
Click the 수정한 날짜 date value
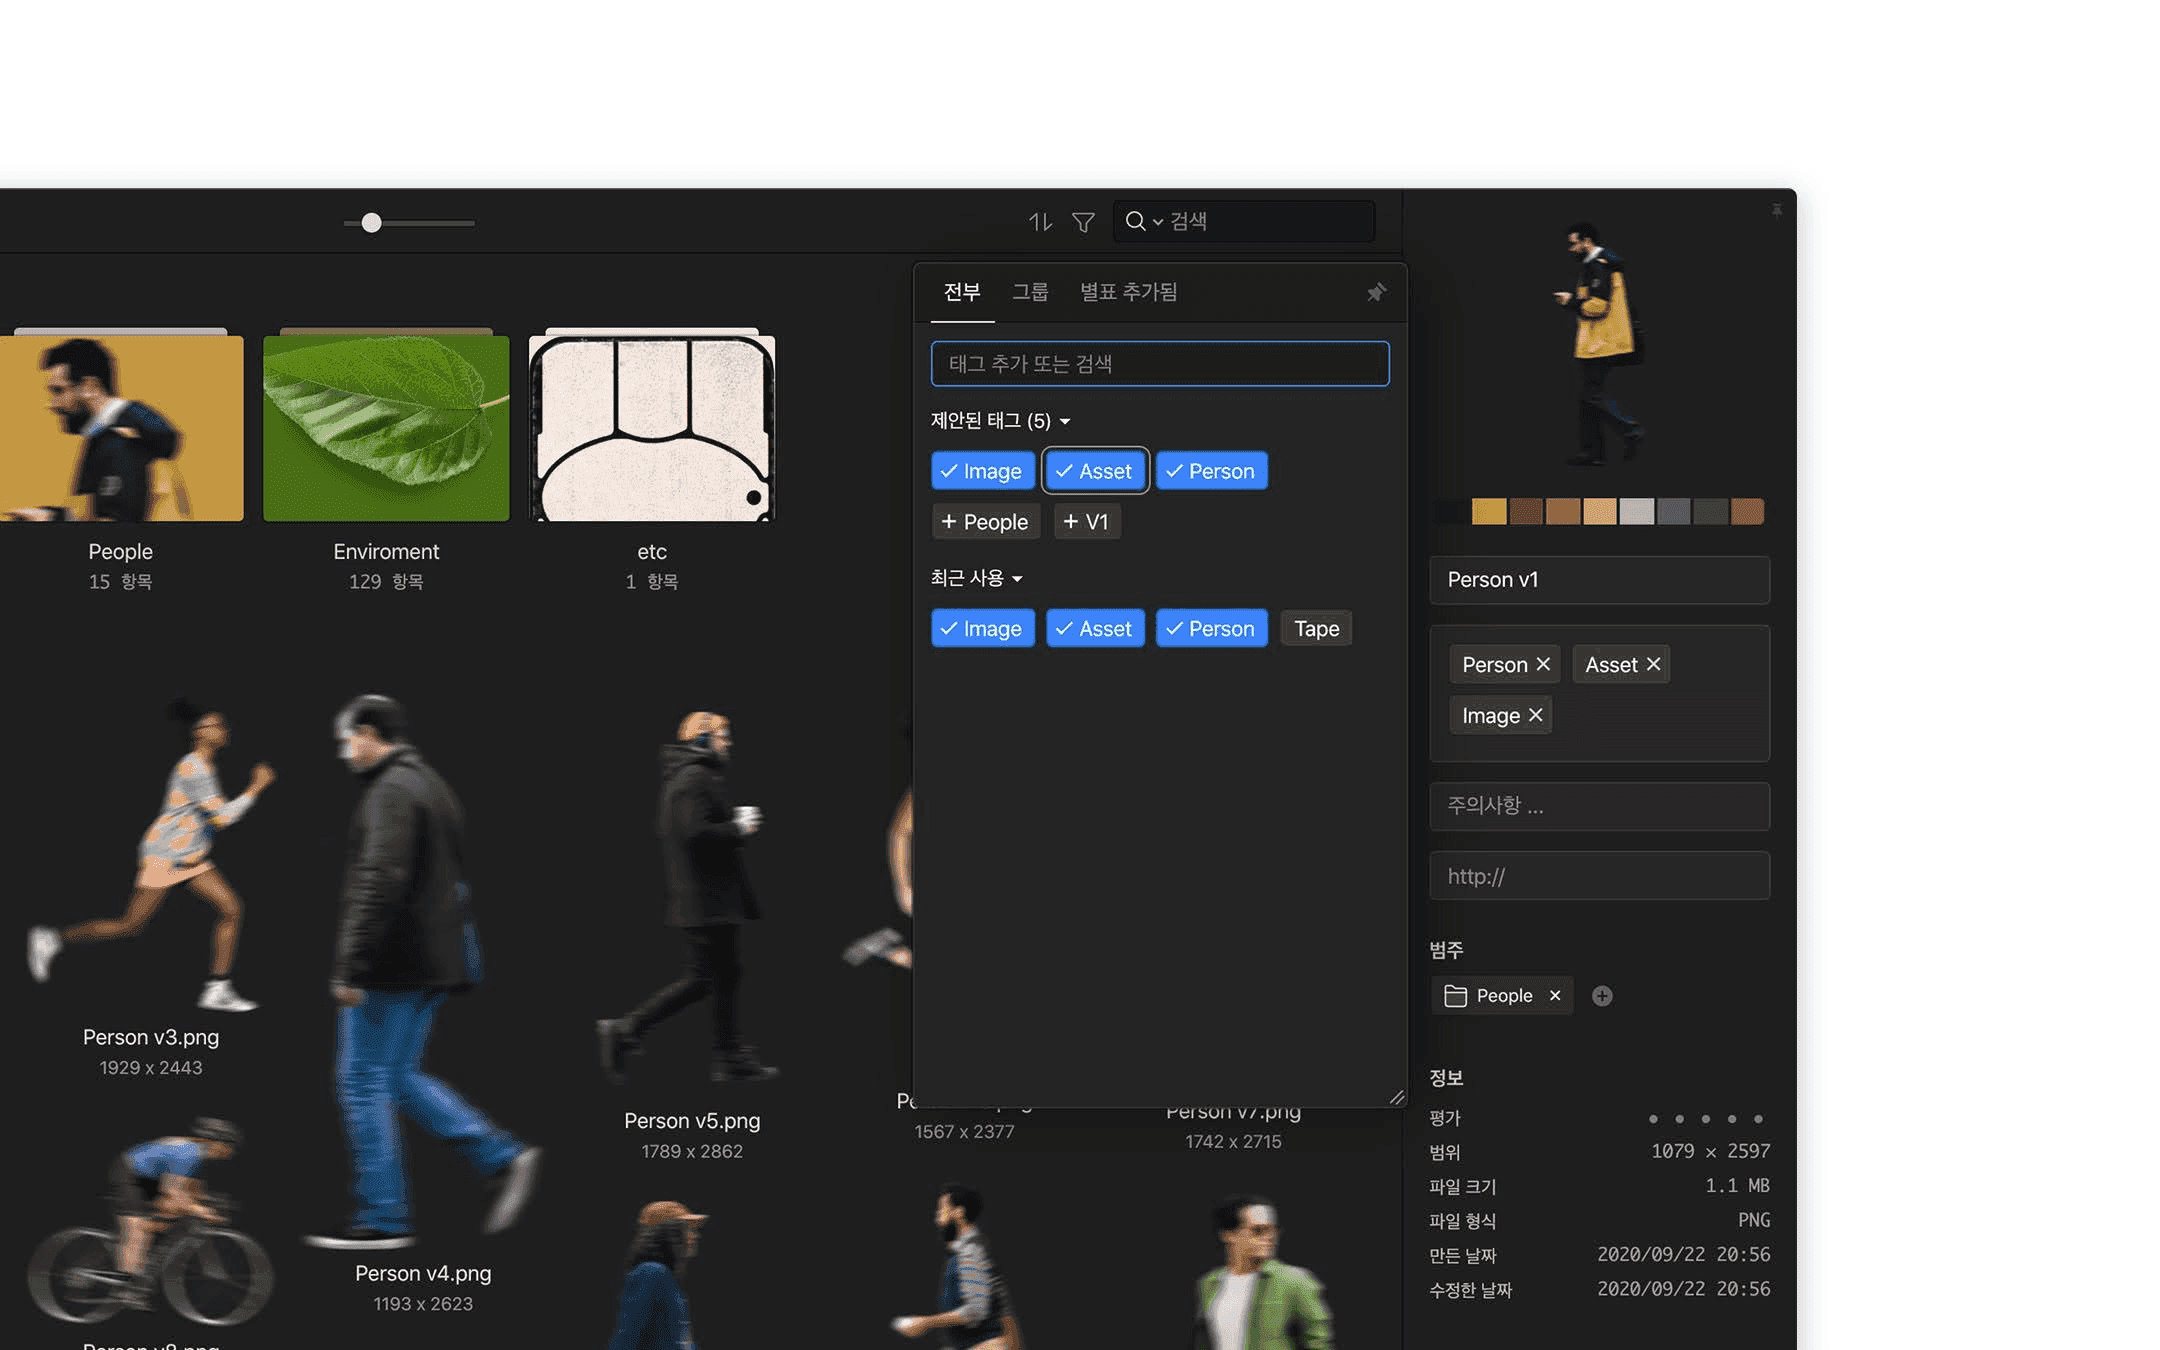1683,1290
